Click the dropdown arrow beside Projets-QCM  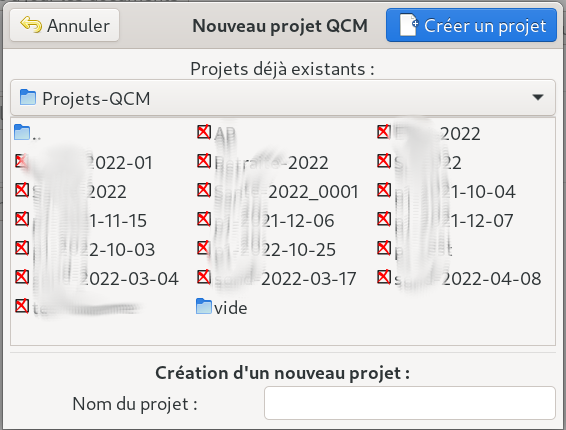coord(538,97)
